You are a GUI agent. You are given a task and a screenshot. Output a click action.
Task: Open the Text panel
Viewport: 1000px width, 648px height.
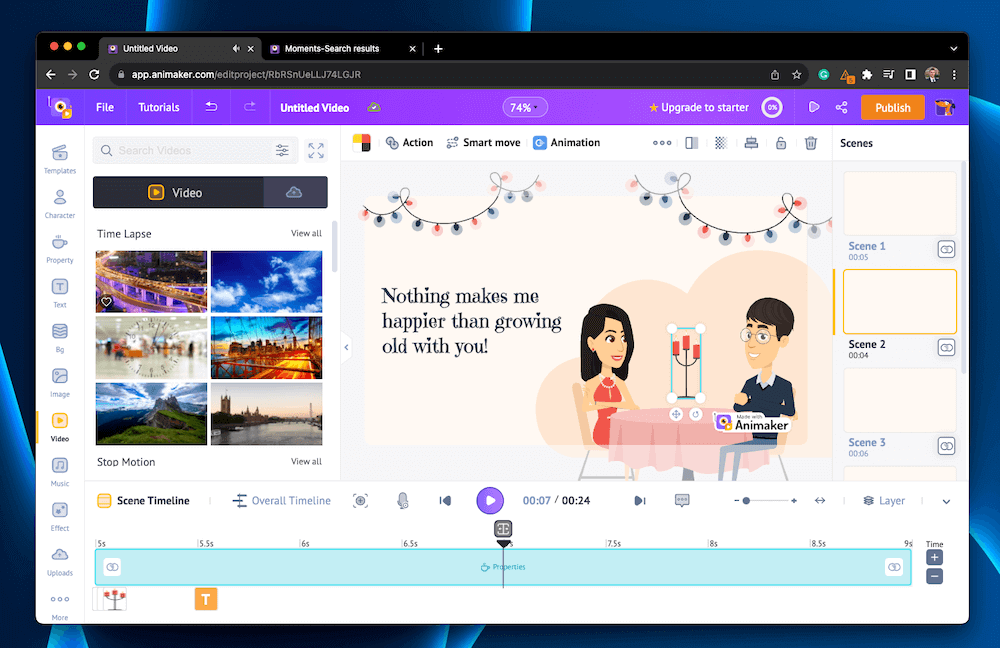click(60, 292)
